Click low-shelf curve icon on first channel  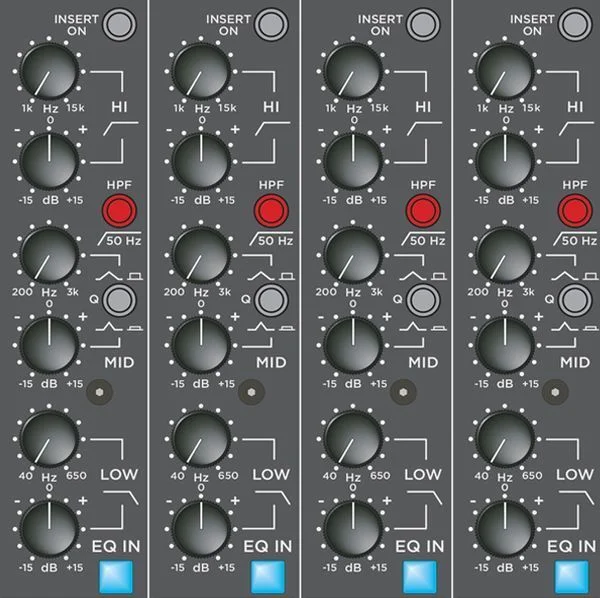tap(121, 498)
